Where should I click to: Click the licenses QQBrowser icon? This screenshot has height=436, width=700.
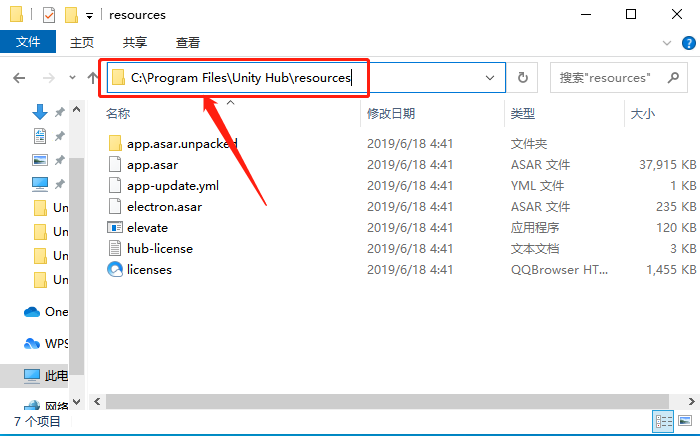coord(115,269)
